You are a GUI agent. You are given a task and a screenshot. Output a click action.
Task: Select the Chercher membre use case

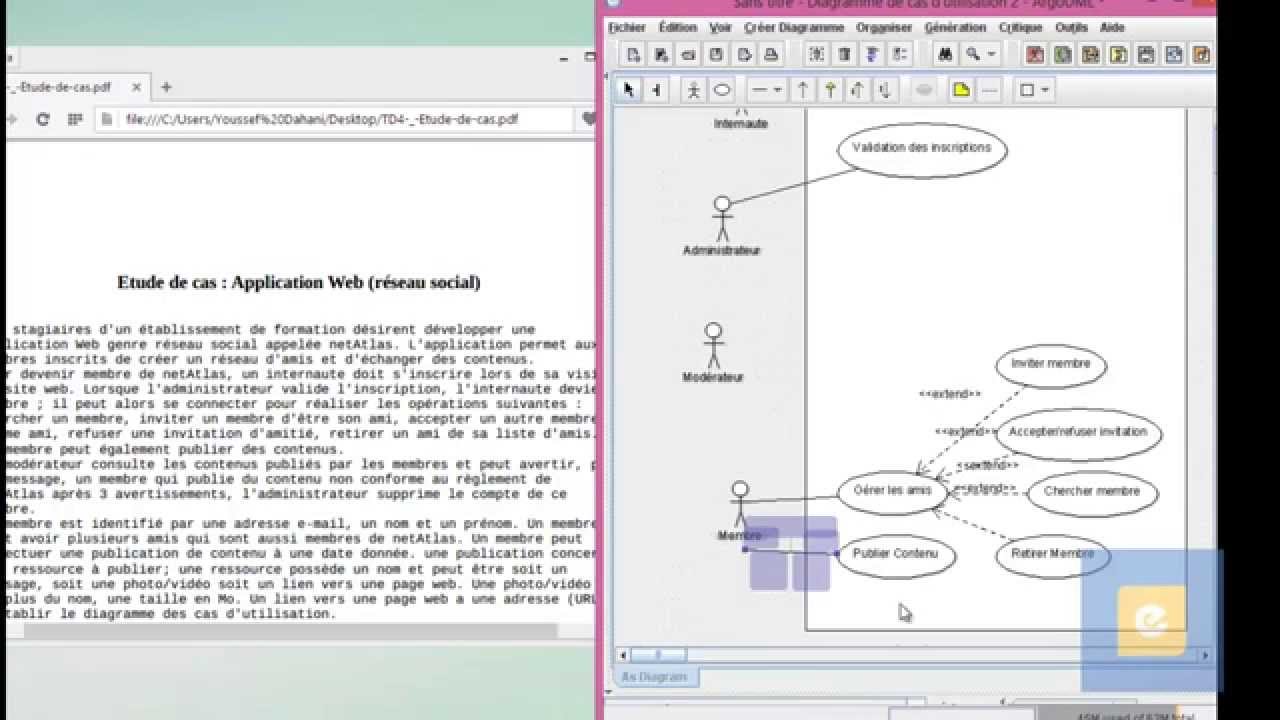click(x=1092, y=492)
